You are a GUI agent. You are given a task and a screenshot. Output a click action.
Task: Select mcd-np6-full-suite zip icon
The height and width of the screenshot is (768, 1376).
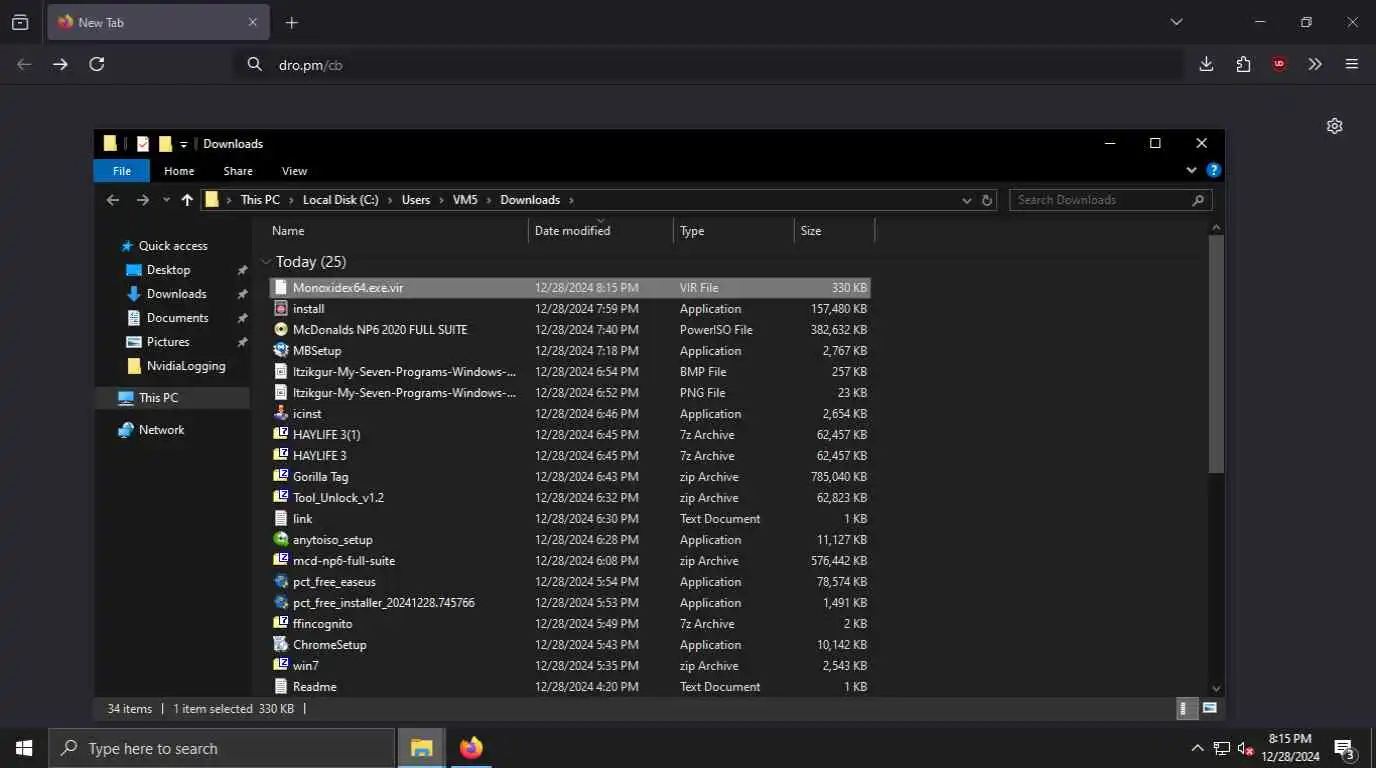281,561
